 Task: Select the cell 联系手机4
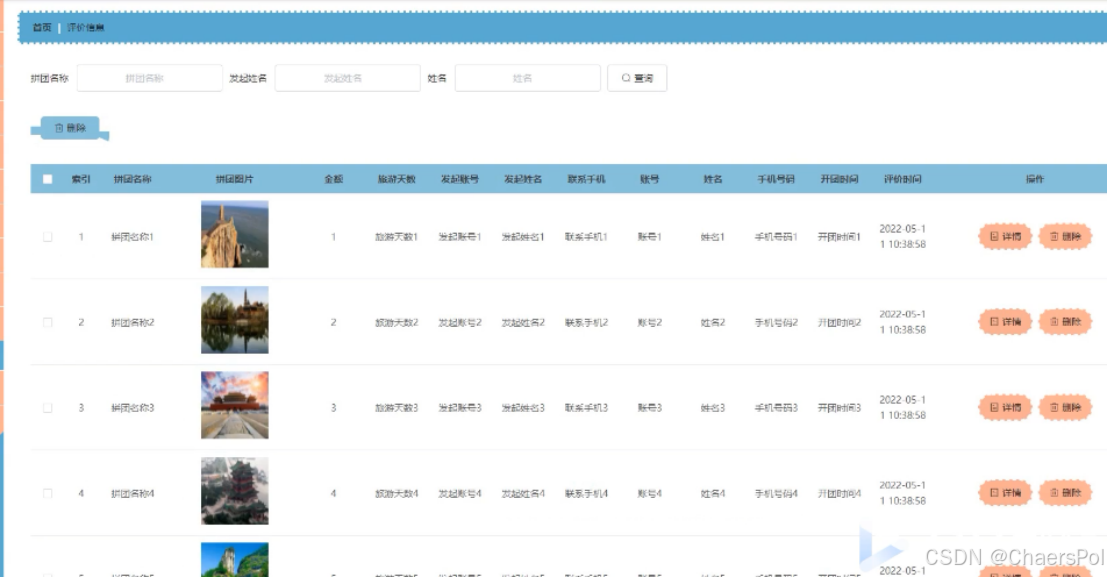point(586,494)
